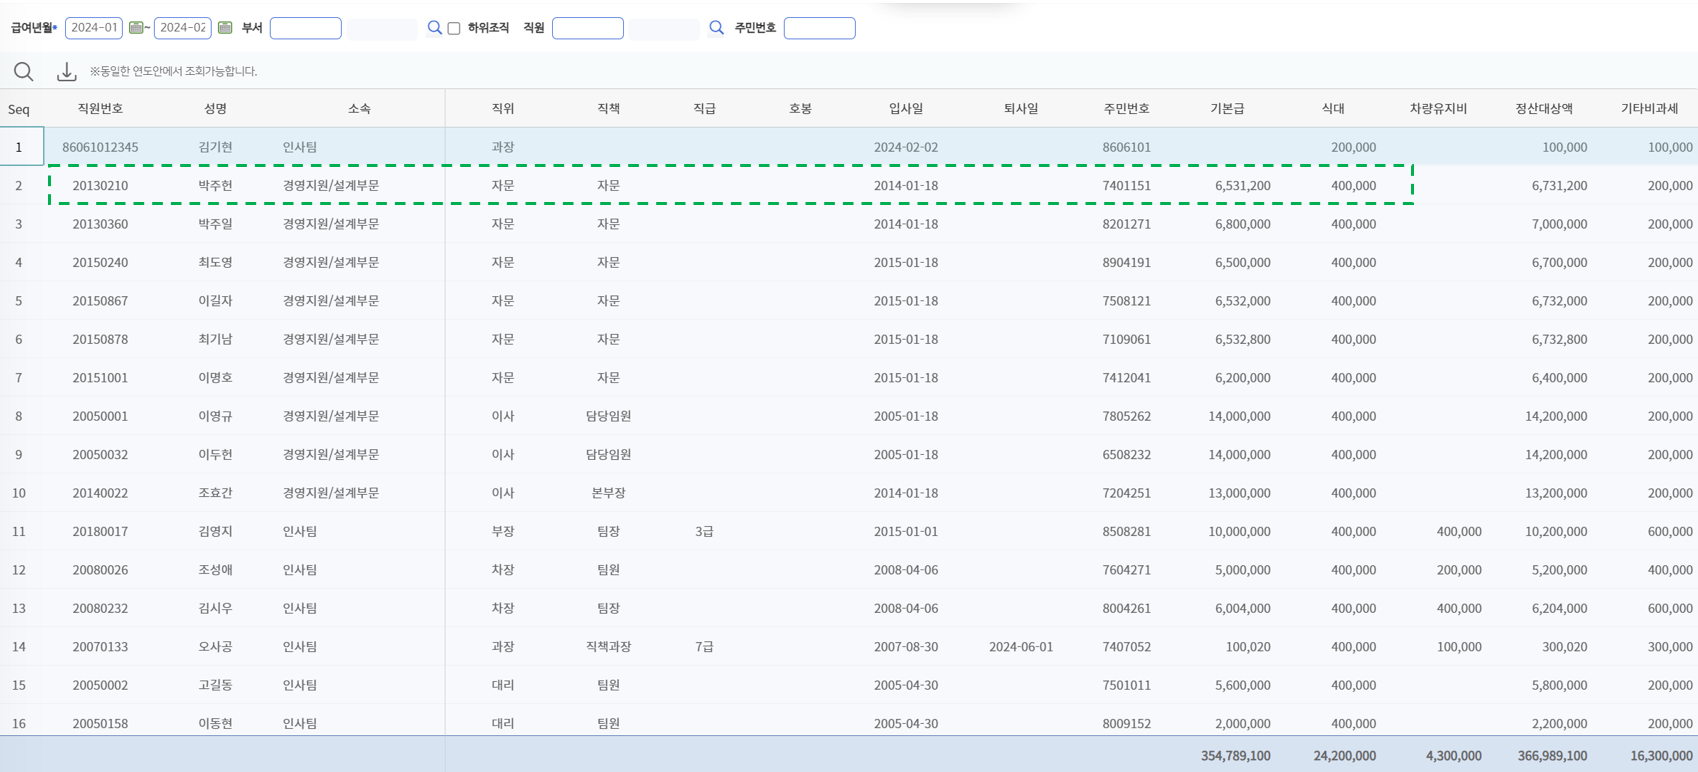Select employee number 86061012345
Screen dimensions: 1698x772
(x=100, y=147)
